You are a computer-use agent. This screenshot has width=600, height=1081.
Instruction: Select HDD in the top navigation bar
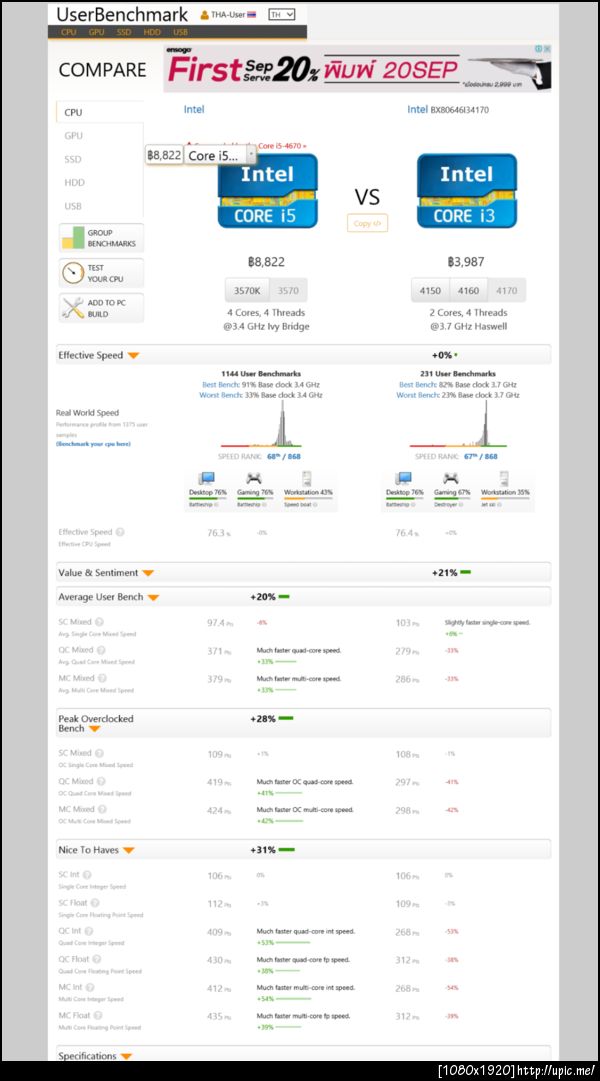(x=152, y=32)
